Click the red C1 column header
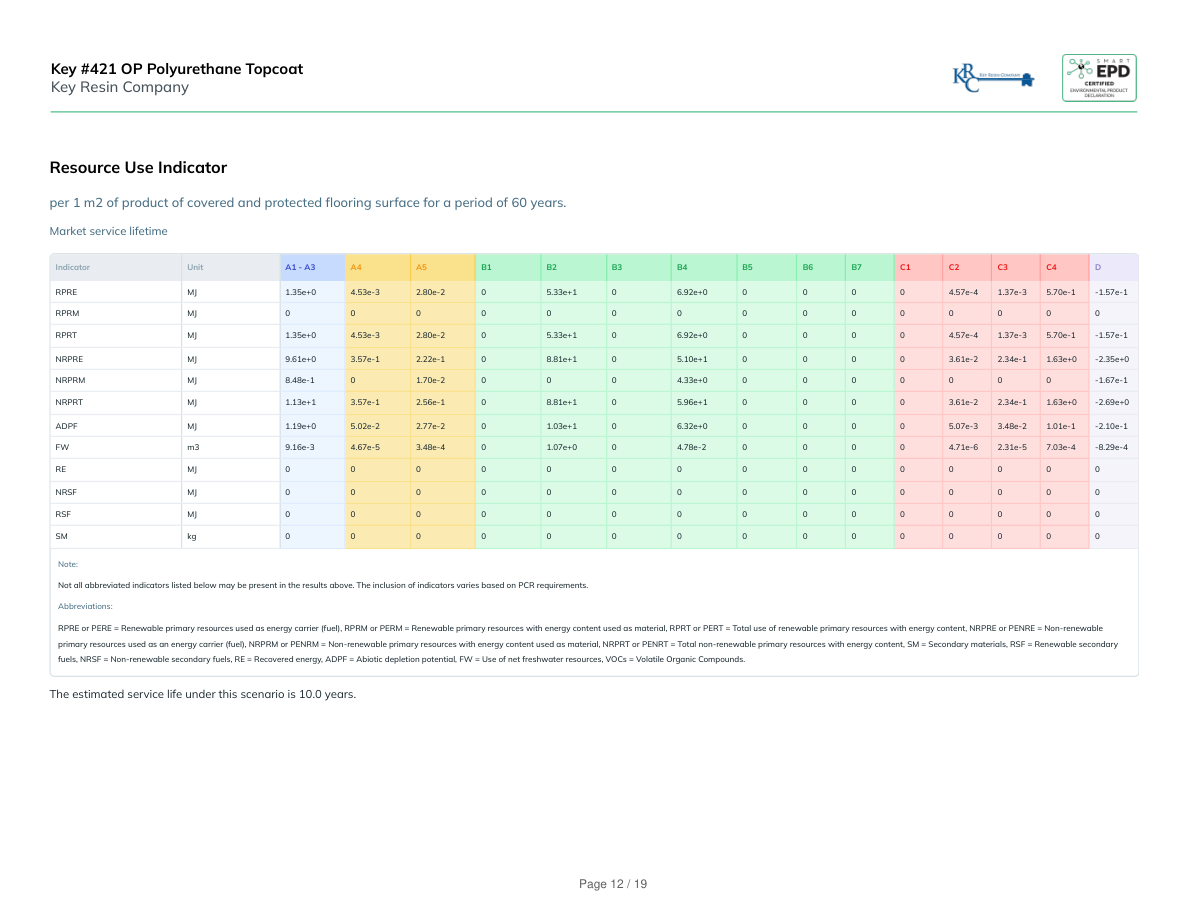The width and height of the screenshot is (1188, 918). (x=905, y=267)
